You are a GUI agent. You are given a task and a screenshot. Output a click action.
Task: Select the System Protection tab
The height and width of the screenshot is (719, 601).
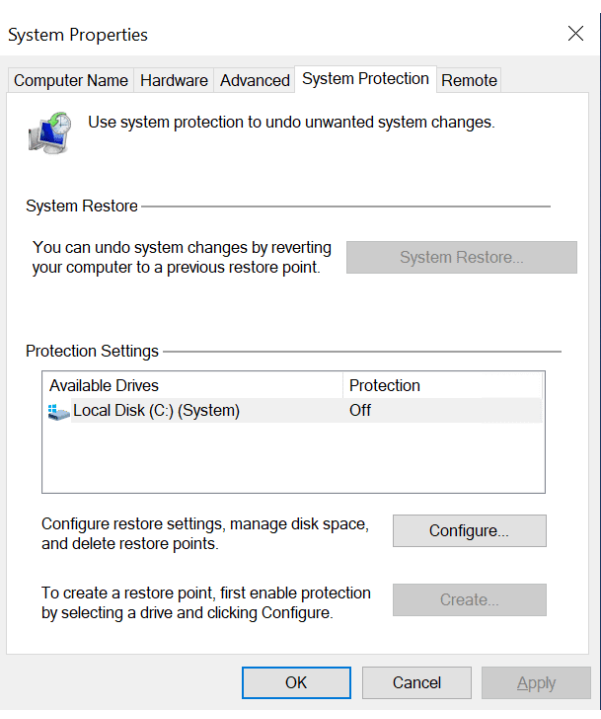tap(365, 79)
